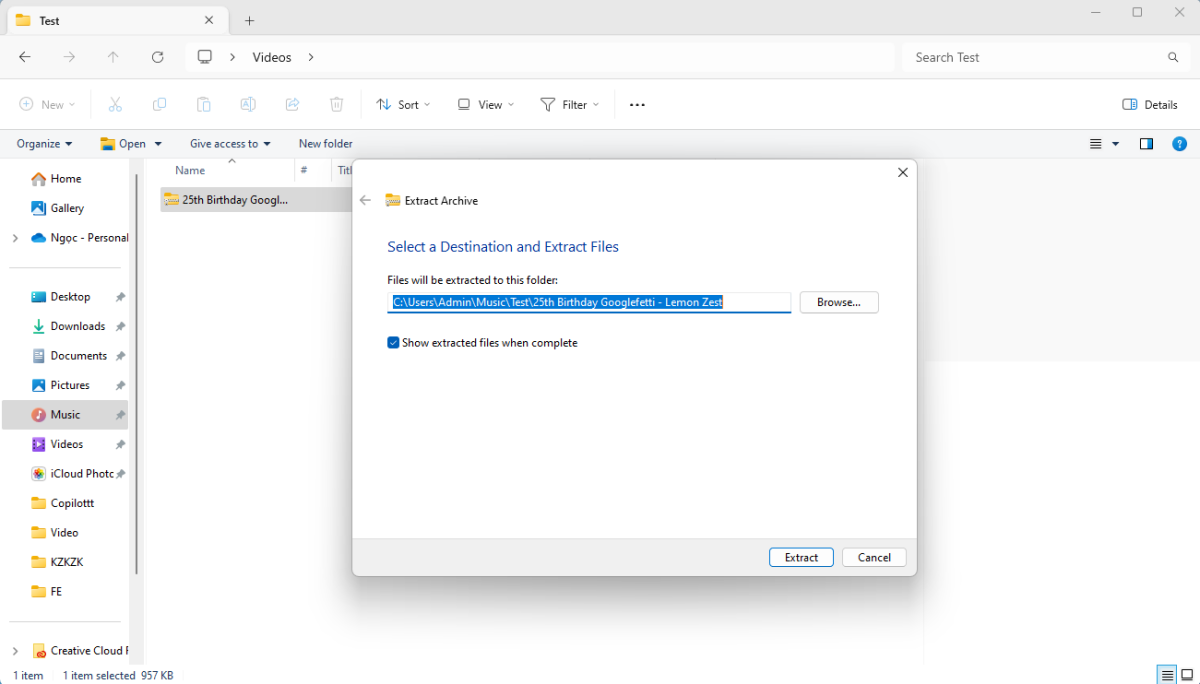Toggle the Details pane button

pos(1150,104)
